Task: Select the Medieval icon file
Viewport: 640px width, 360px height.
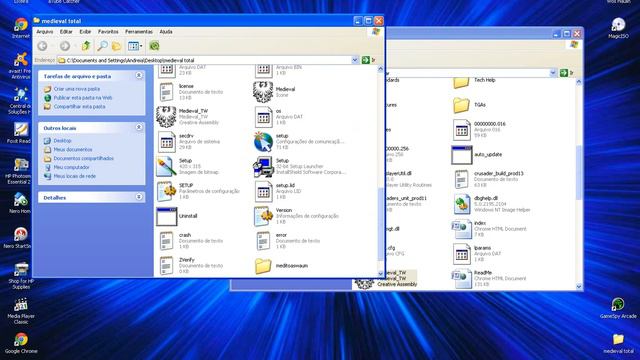Action: click(274, 92)
